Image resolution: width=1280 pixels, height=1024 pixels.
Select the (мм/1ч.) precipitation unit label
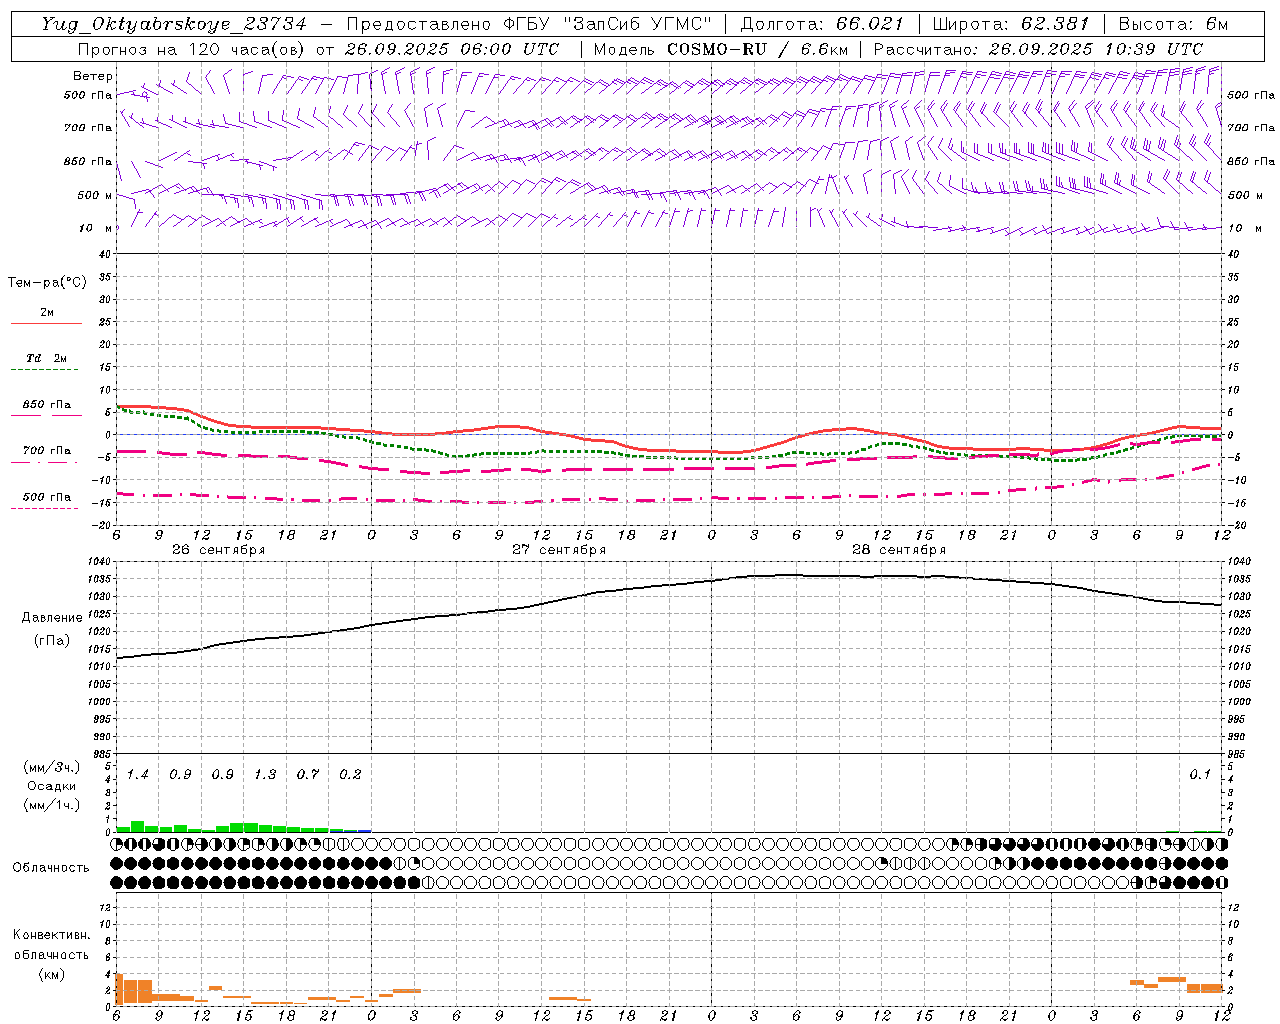[52, 805]
